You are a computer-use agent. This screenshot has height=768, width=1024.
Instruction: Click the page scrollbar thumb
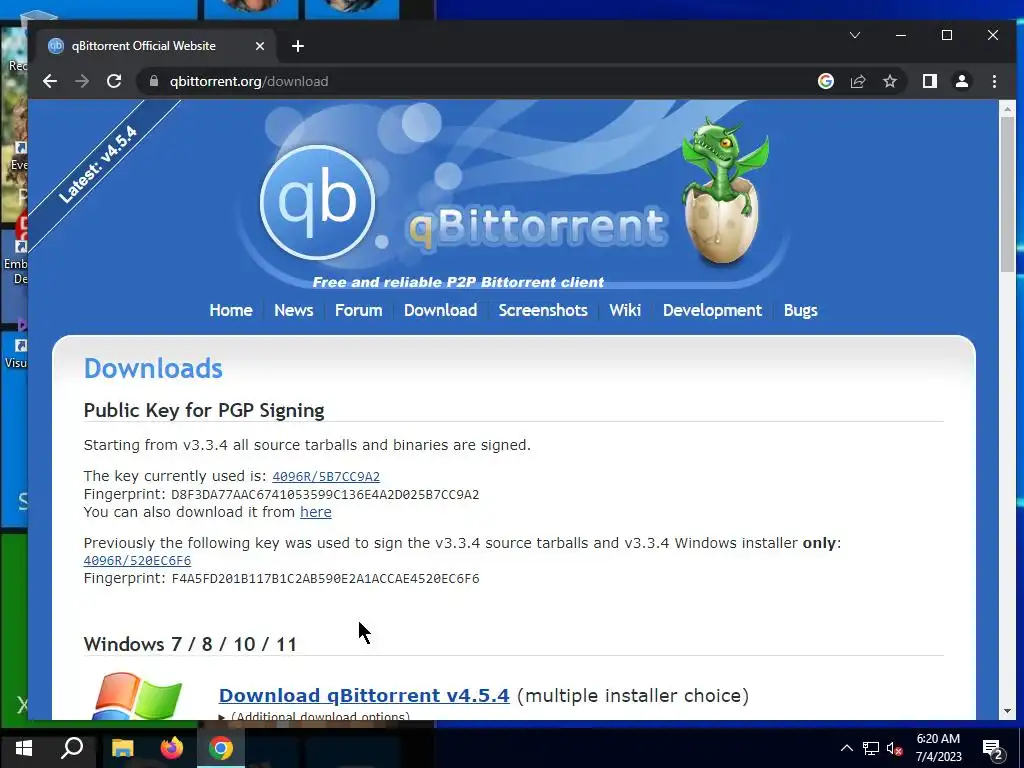pyautogui.click(x=1007, y=195)
